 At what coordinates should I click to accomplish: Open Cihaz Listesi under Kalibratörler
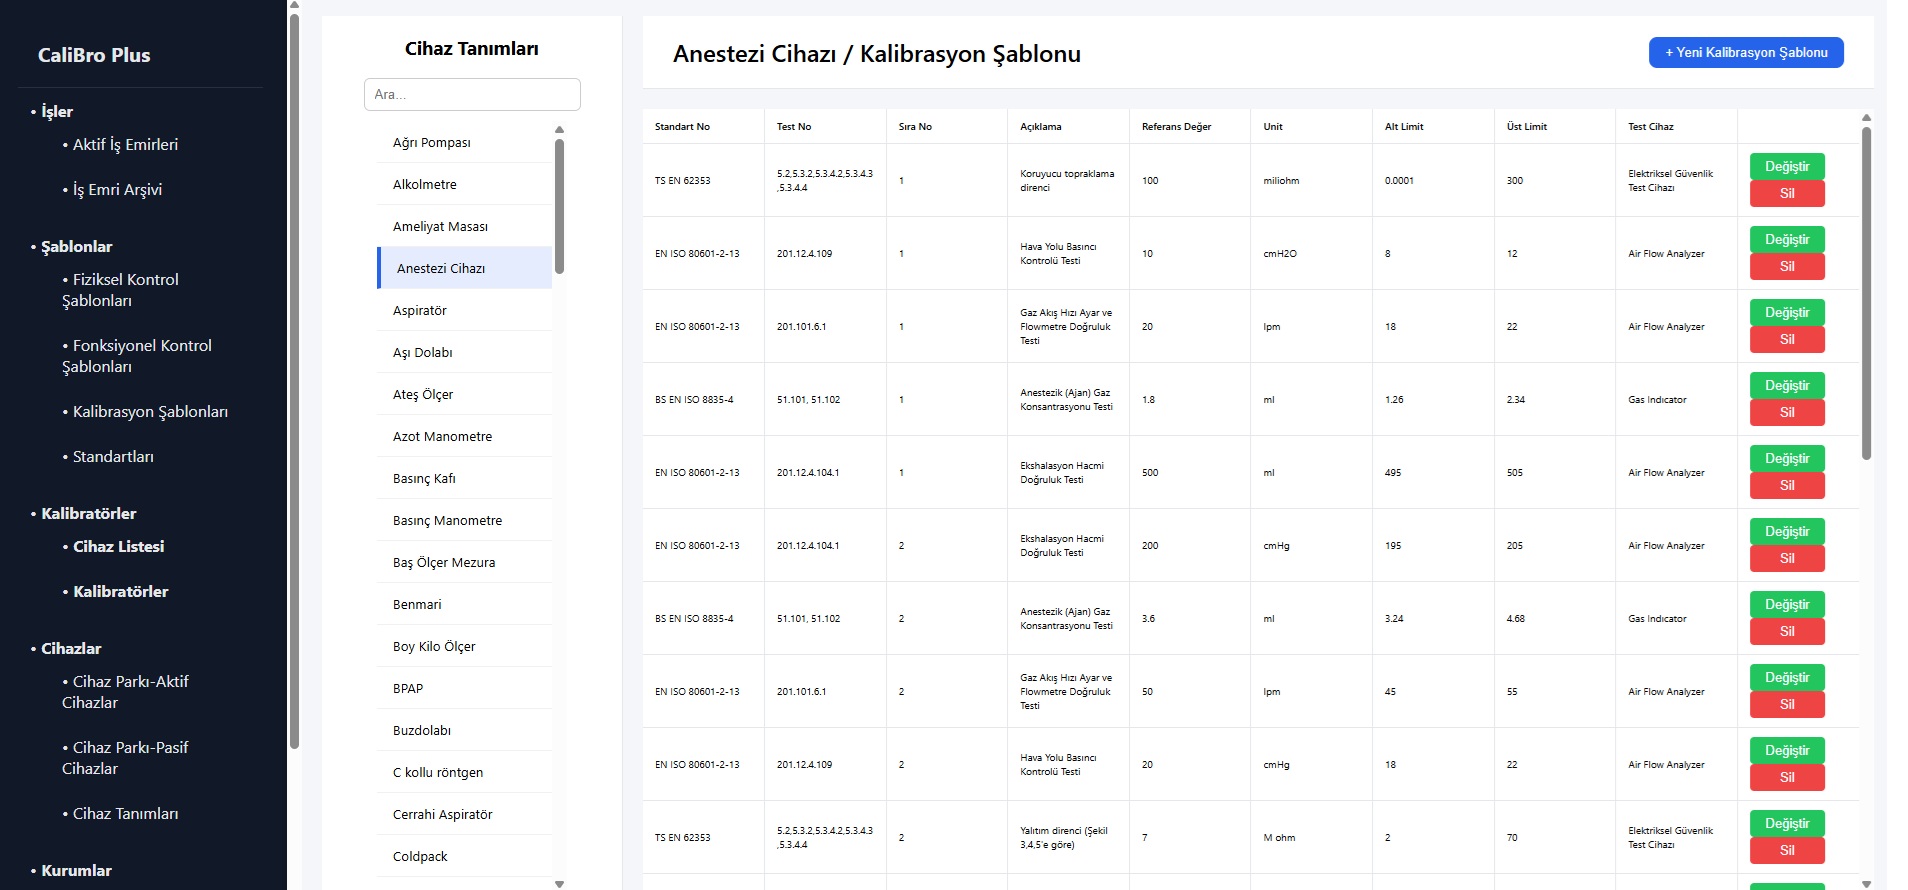click(118, 547)
